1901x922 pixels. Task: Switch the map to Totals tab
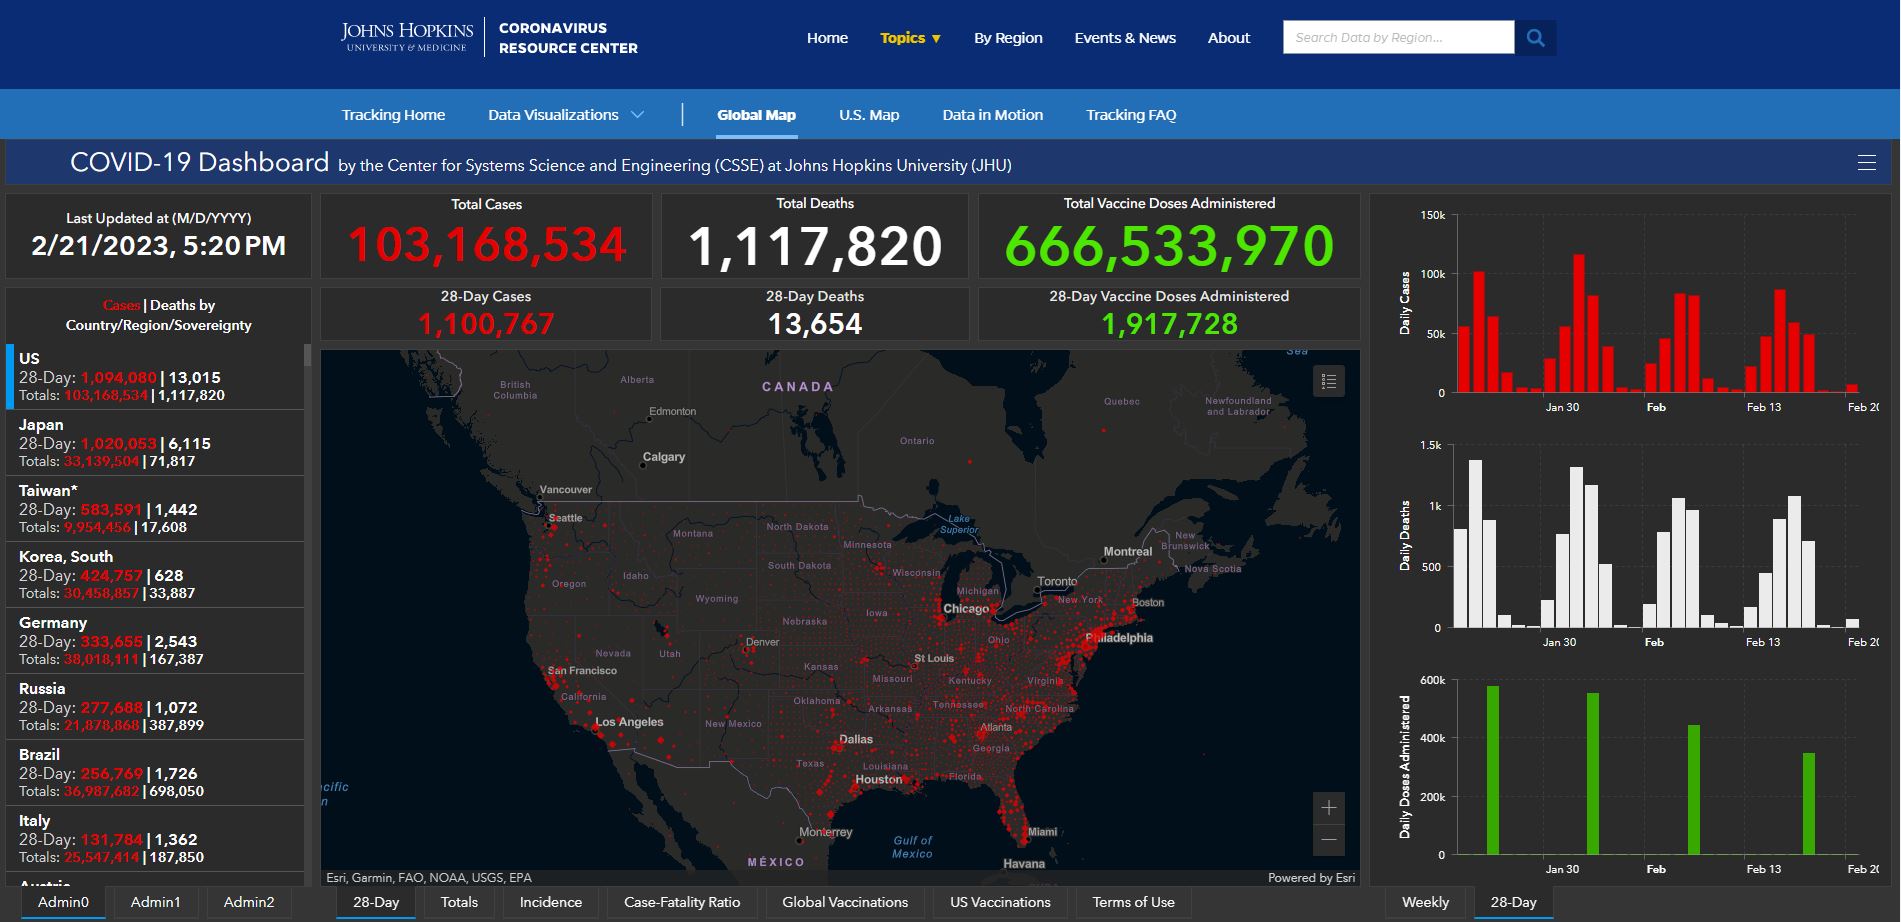pyautogui.click(x=459, y=902)
